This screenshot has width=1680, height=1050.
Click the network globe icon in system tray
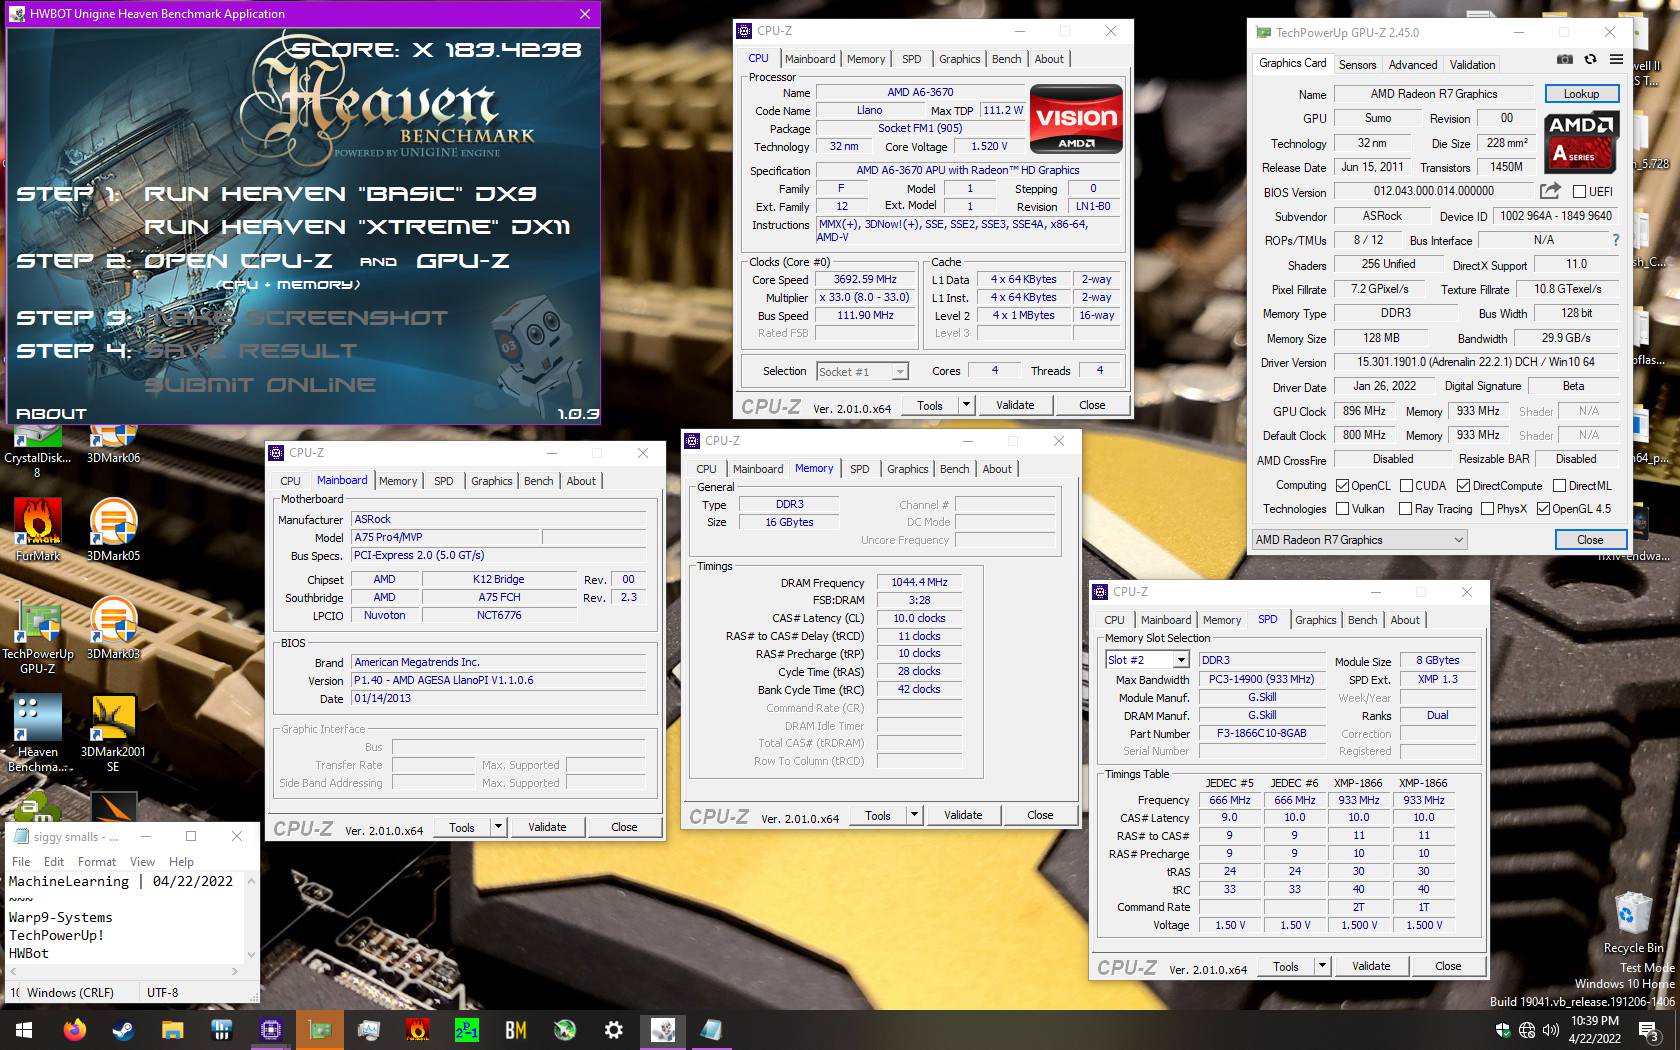pos(1527,1030)
